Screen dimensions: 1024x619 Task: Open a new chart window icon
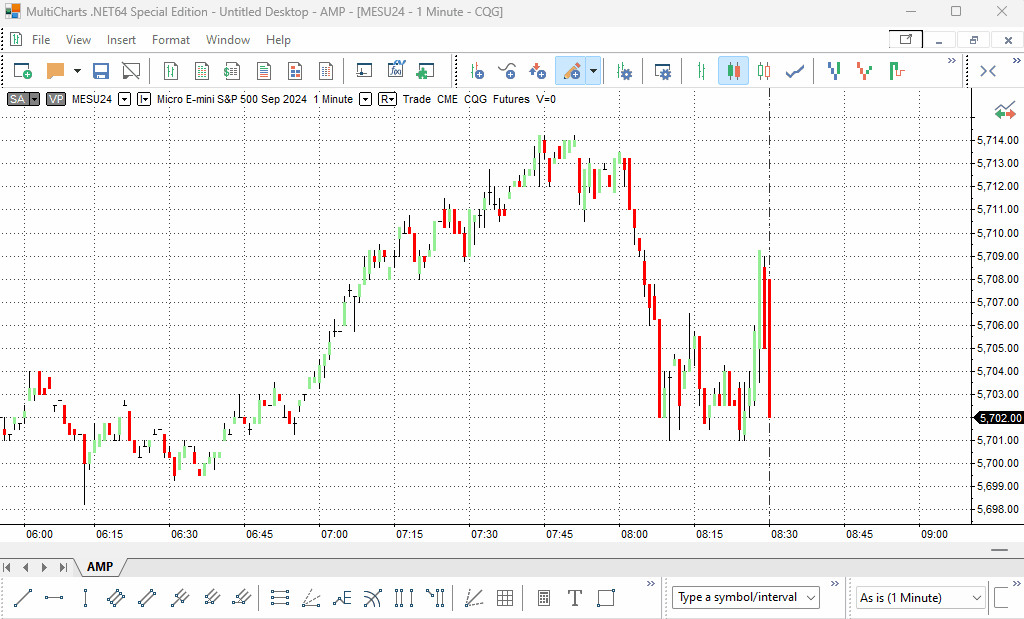(170, 71)
